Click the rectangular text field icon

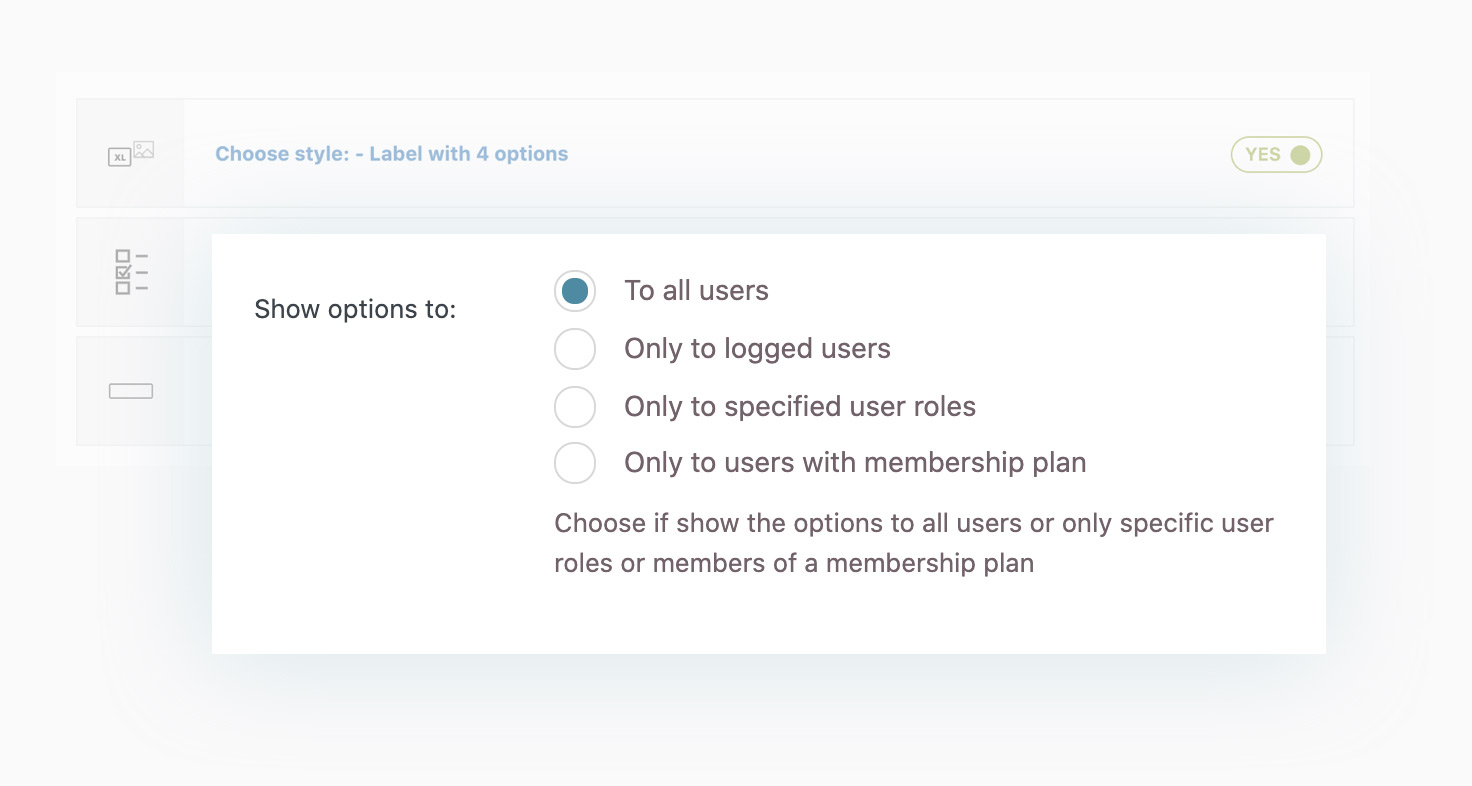click(x=131, y=391)
